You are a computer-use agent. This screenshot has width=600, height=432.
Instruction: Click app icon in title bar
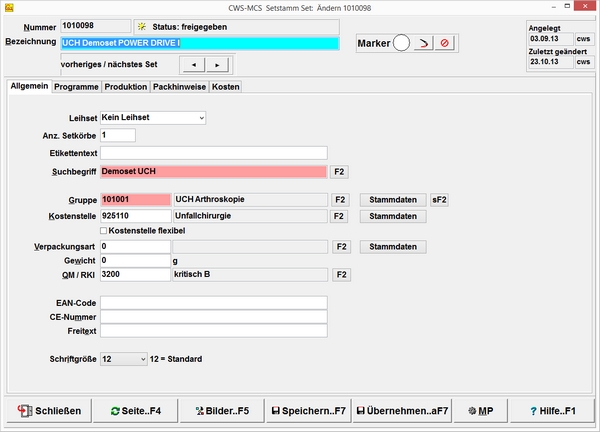pyautogui.click(x=9, y=7)
